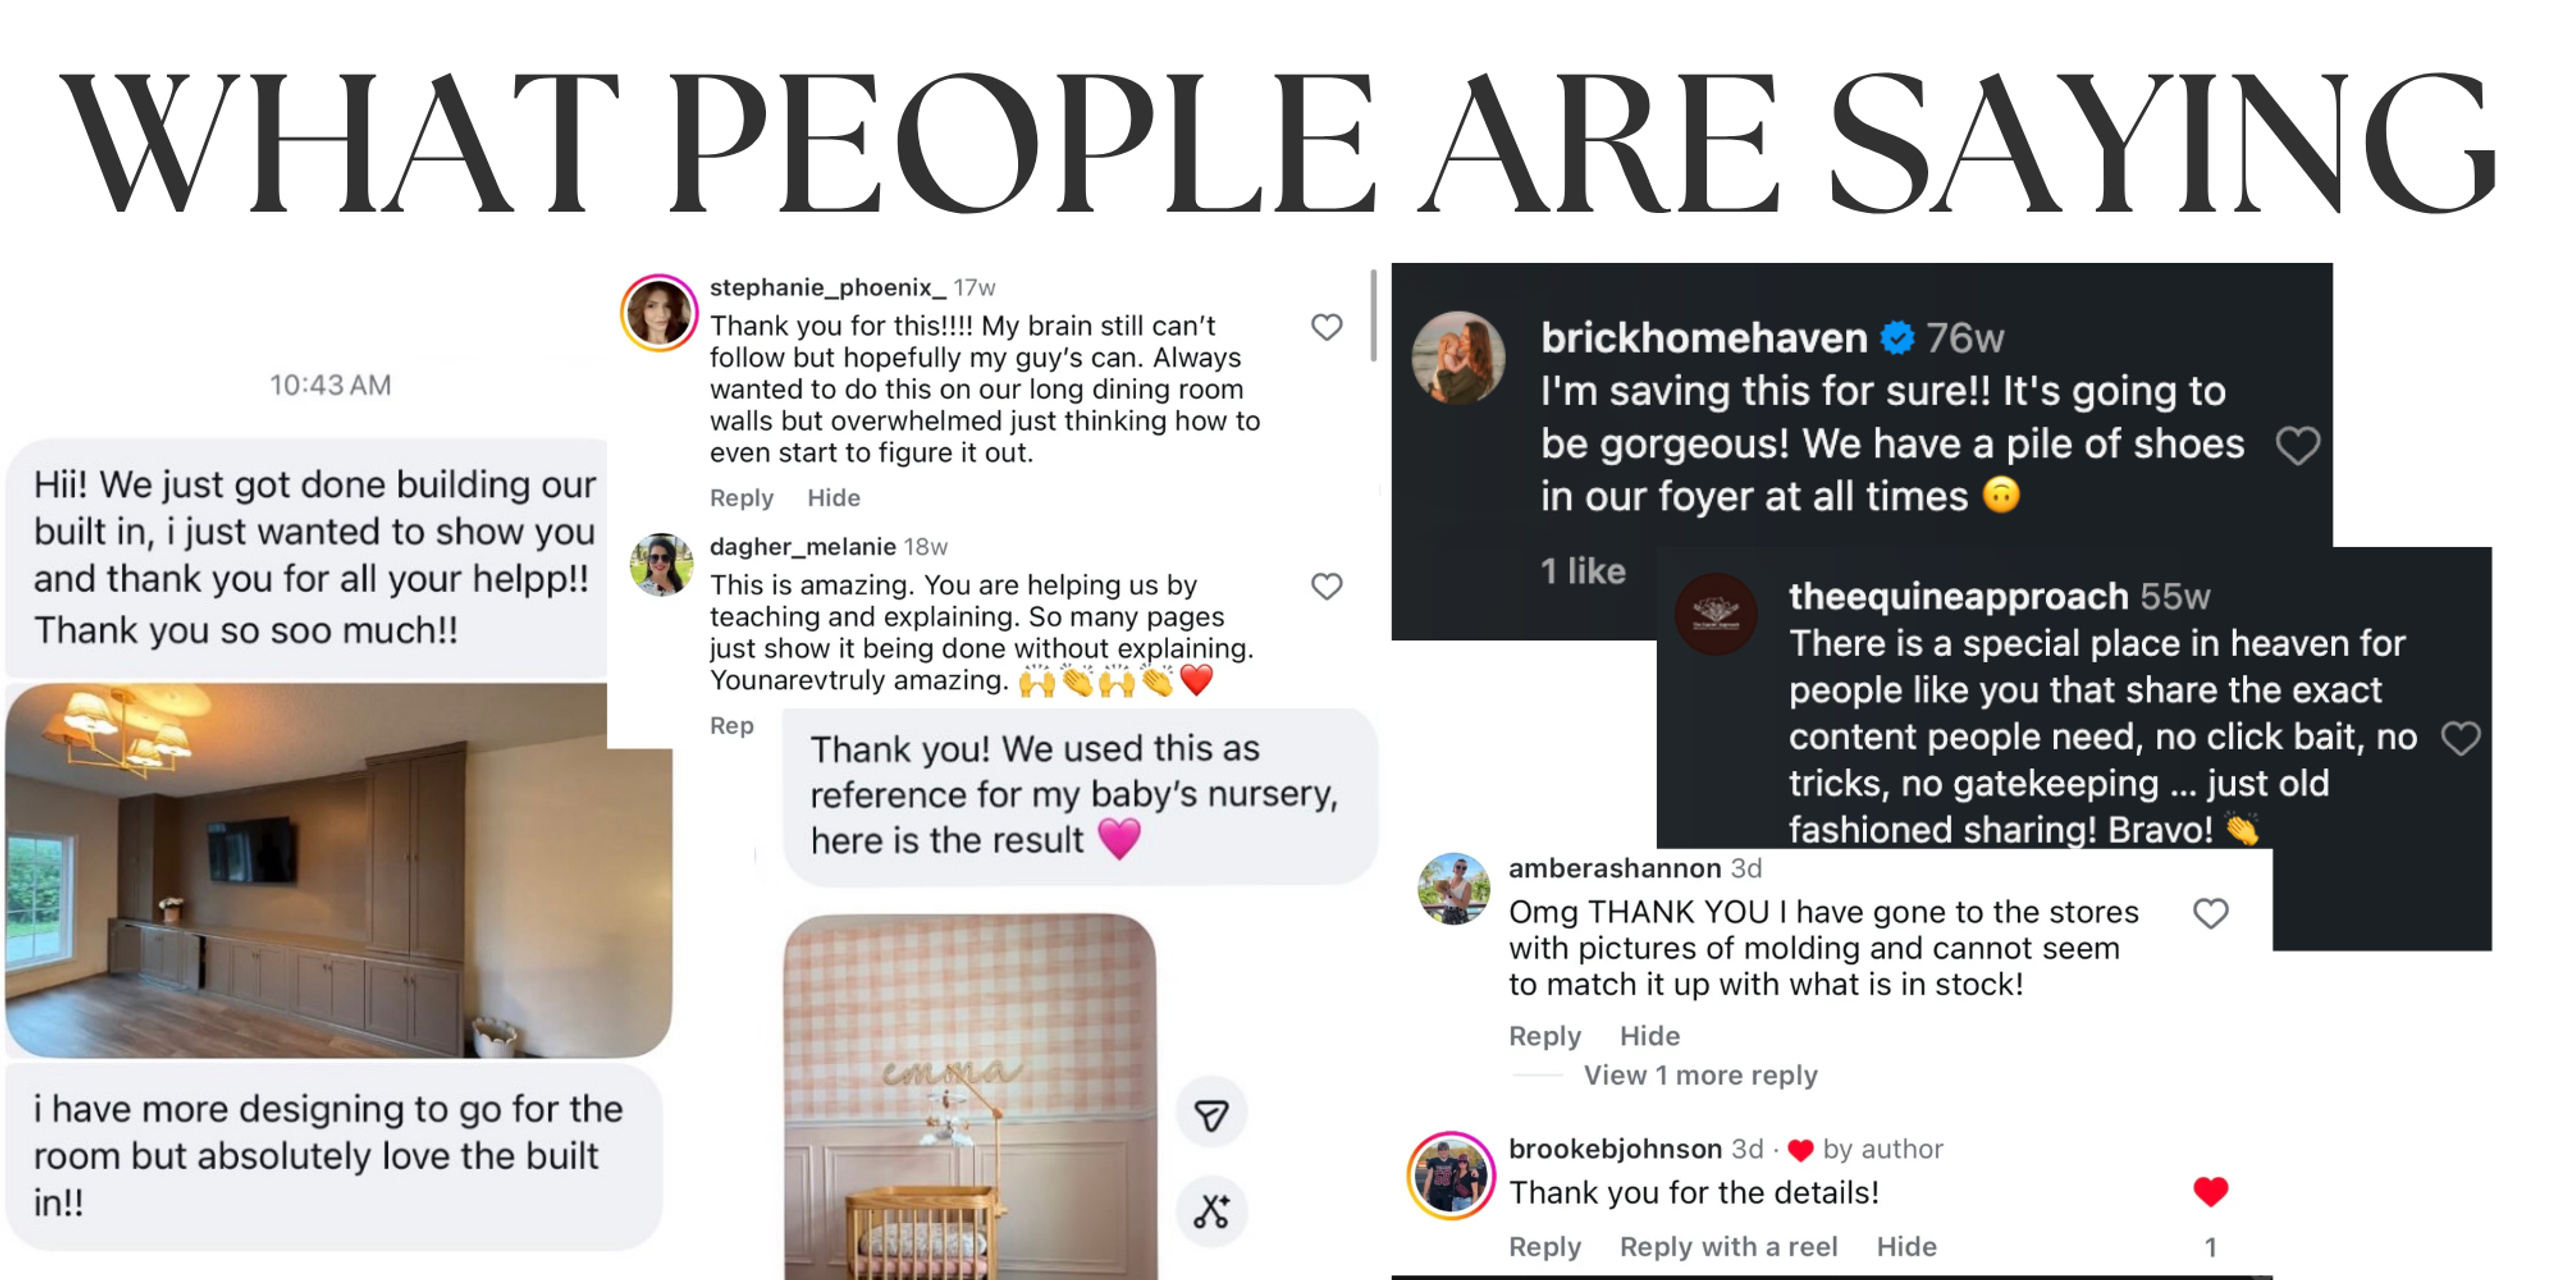Click the scissors remix icon beside the nursery photo
Viewport: 2560px width, 1280px height.
1211,1211
